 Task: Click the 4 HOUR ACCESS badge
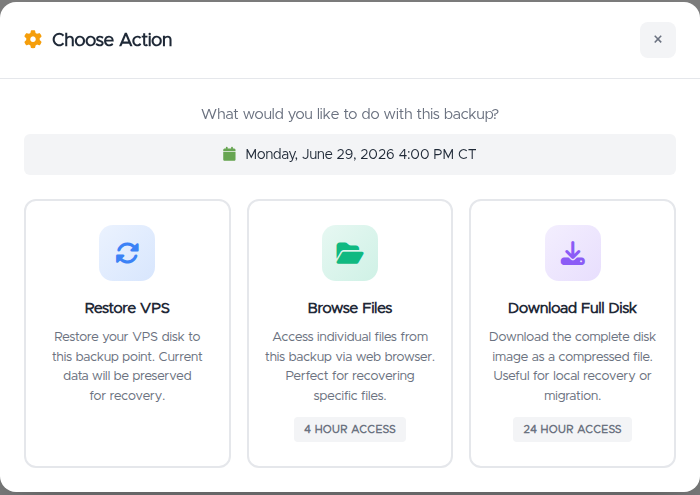click(350, 429)
